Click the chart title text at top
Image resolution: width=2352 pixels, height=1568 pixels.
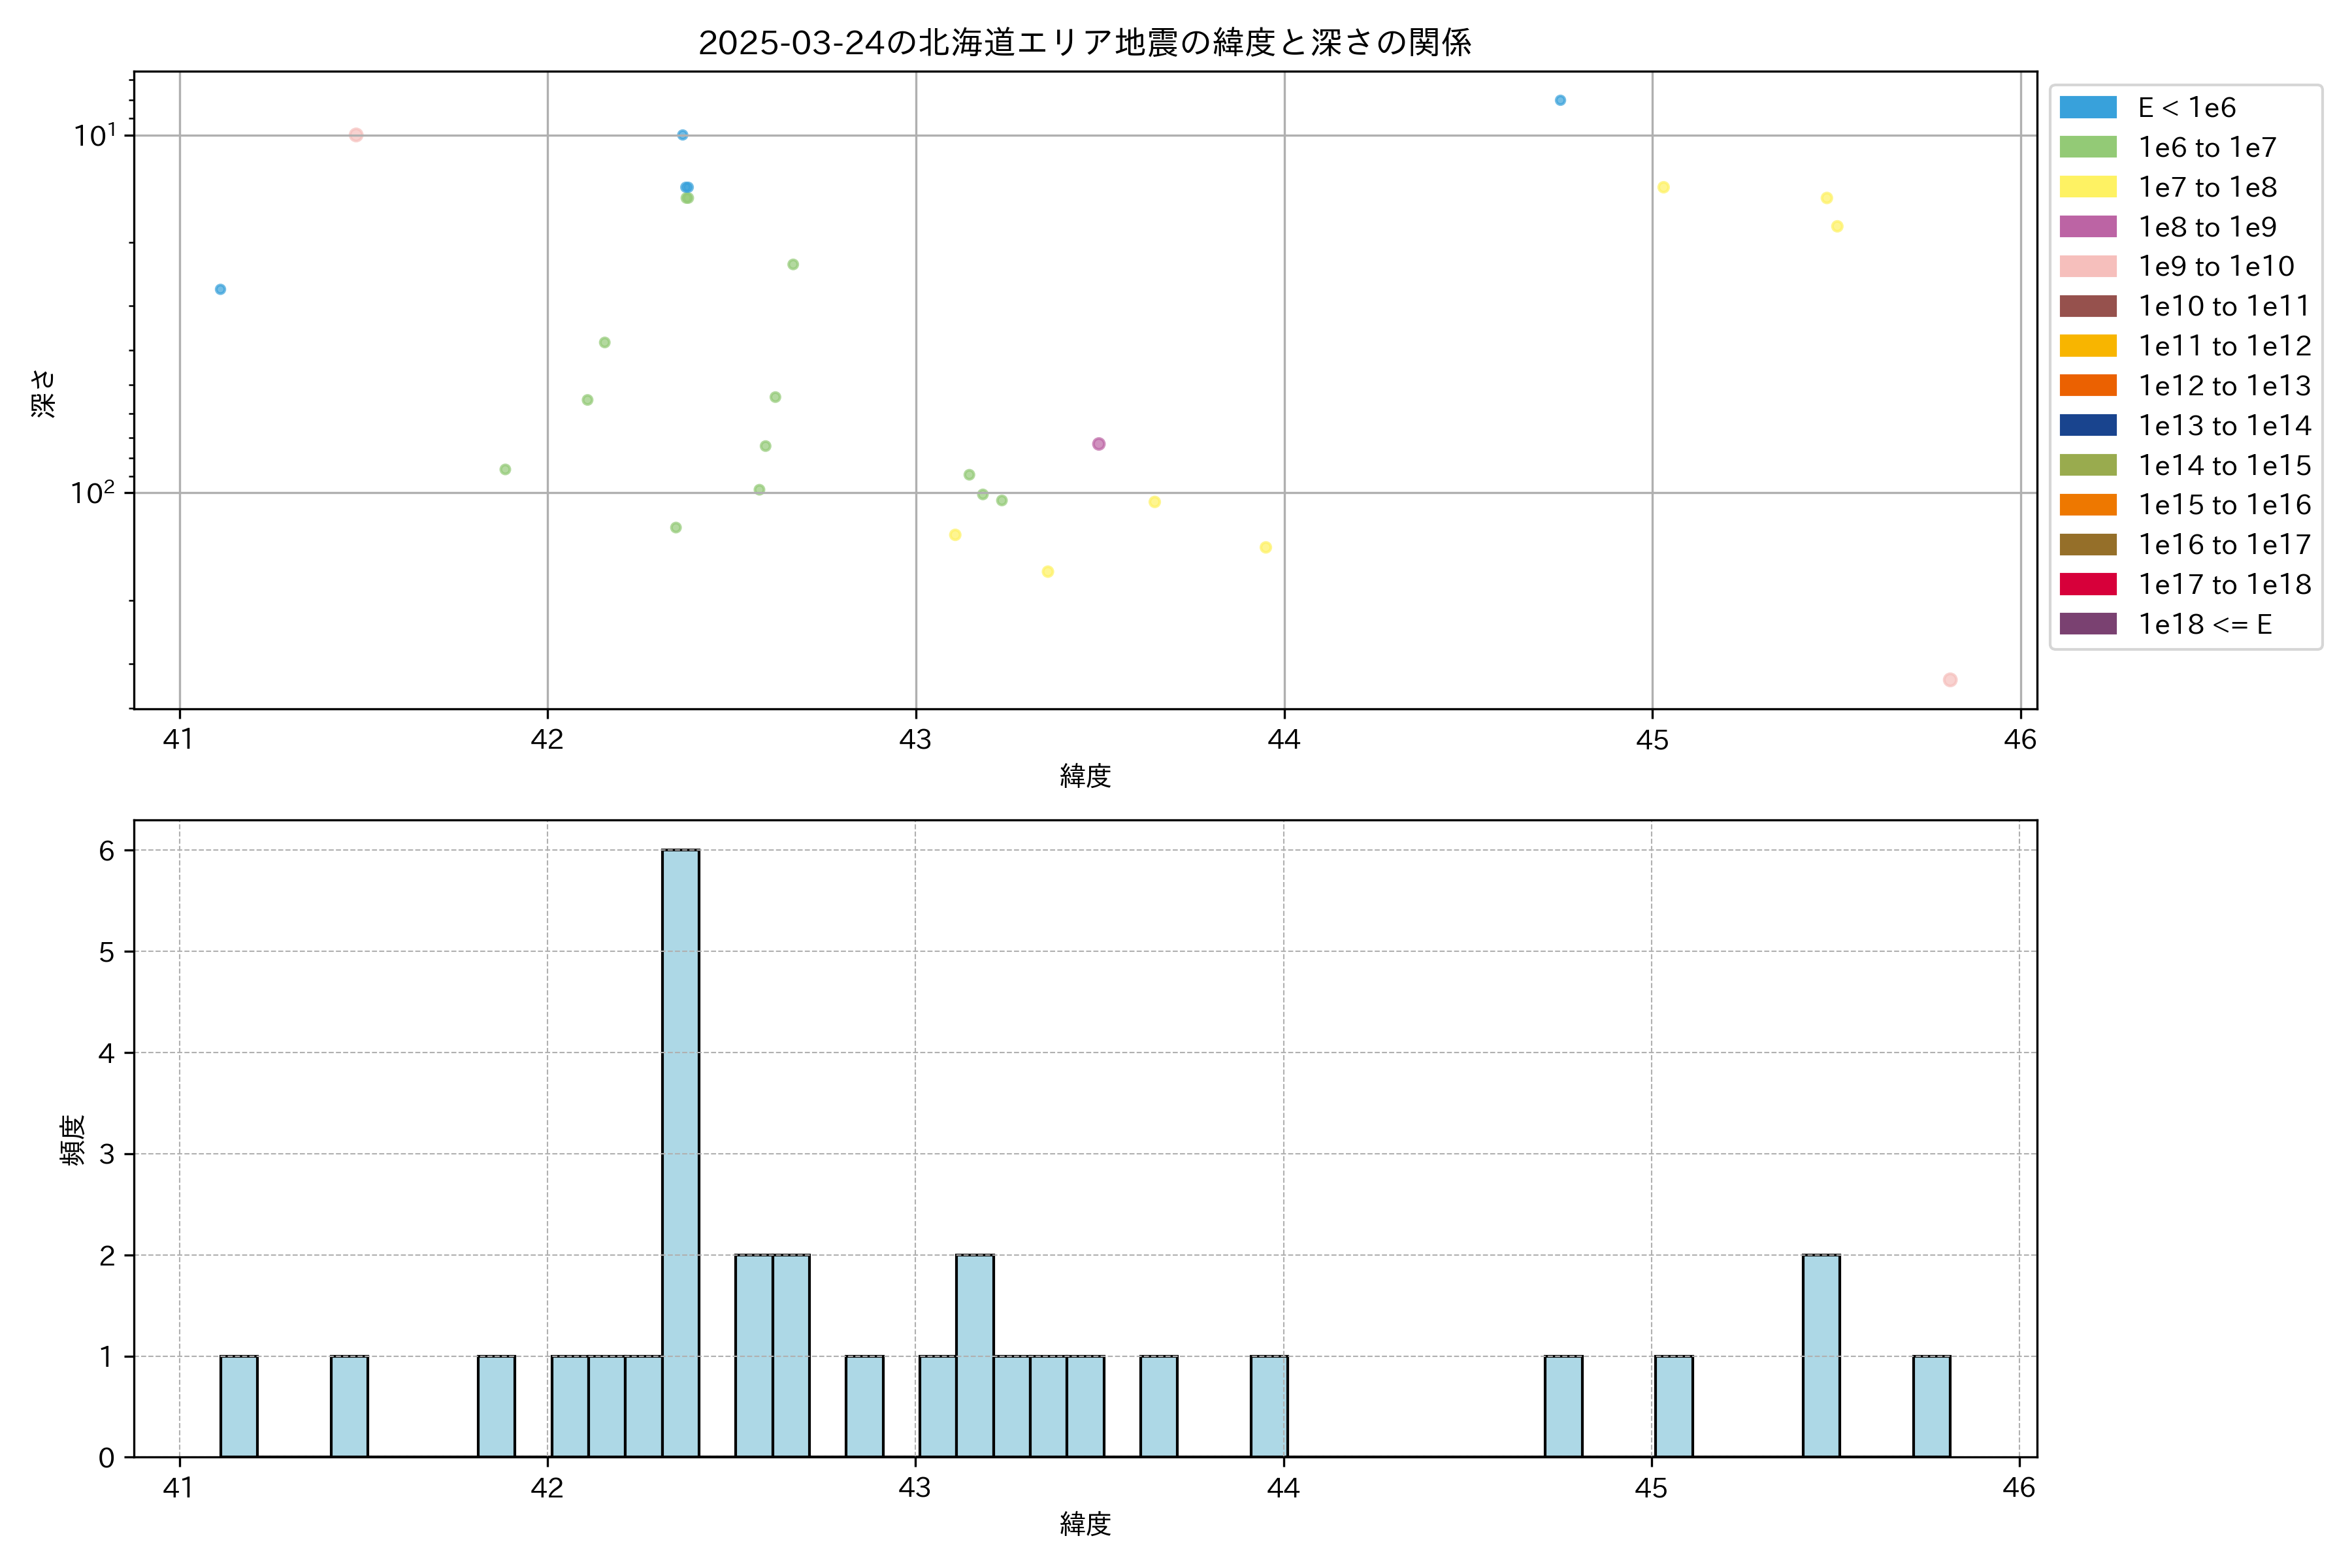point(1084,43)
